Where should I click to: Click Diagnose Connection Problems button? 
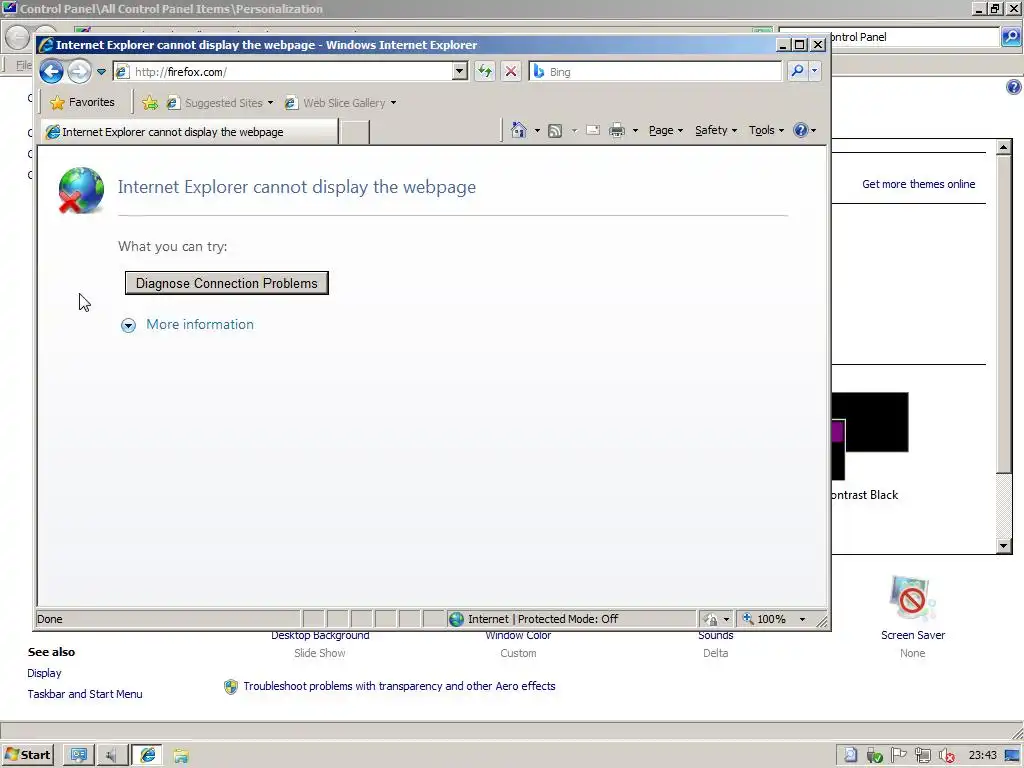click(x=227, y=283)
